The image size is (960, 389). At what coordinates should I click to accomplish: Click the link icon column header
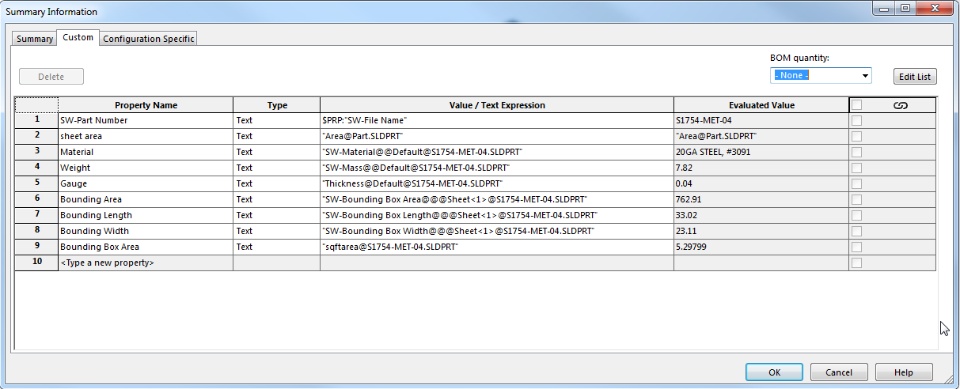point(900,105)
